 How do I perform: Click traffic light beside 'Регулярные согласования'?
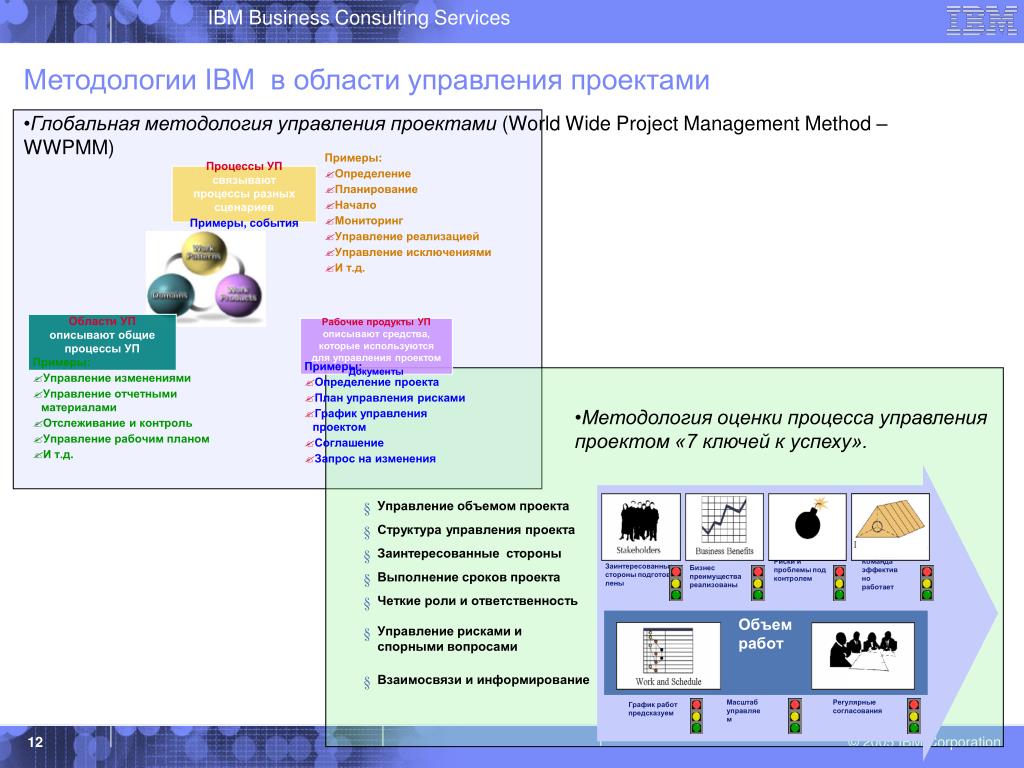click(x=914, y=716)
